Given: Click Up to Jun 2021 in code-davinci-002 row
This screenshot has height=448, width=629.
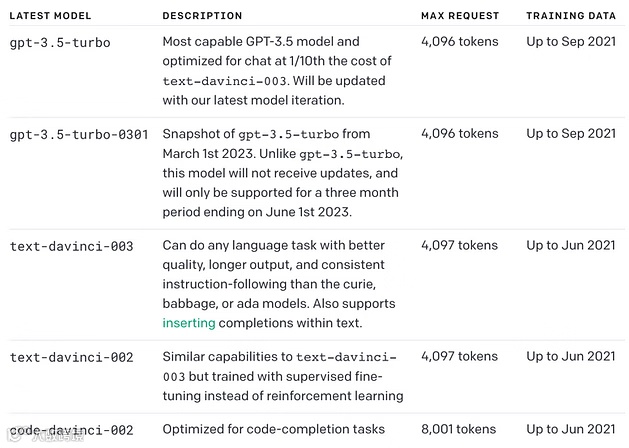Looking at the screenshot, I should [571, 430].
